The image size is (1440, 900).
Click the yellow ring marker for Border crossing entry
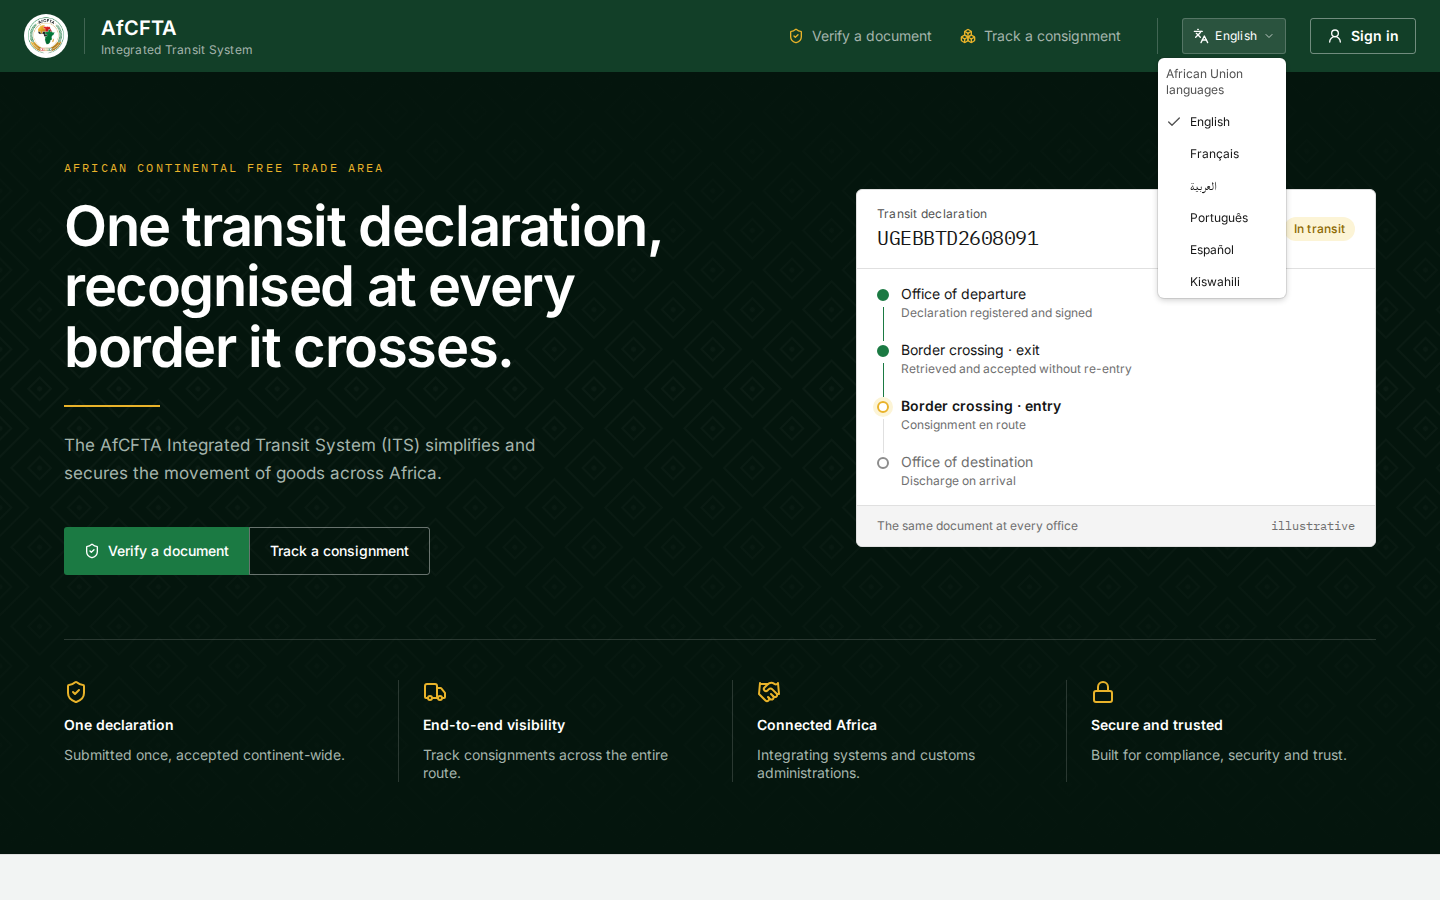[x=883, y=407]
